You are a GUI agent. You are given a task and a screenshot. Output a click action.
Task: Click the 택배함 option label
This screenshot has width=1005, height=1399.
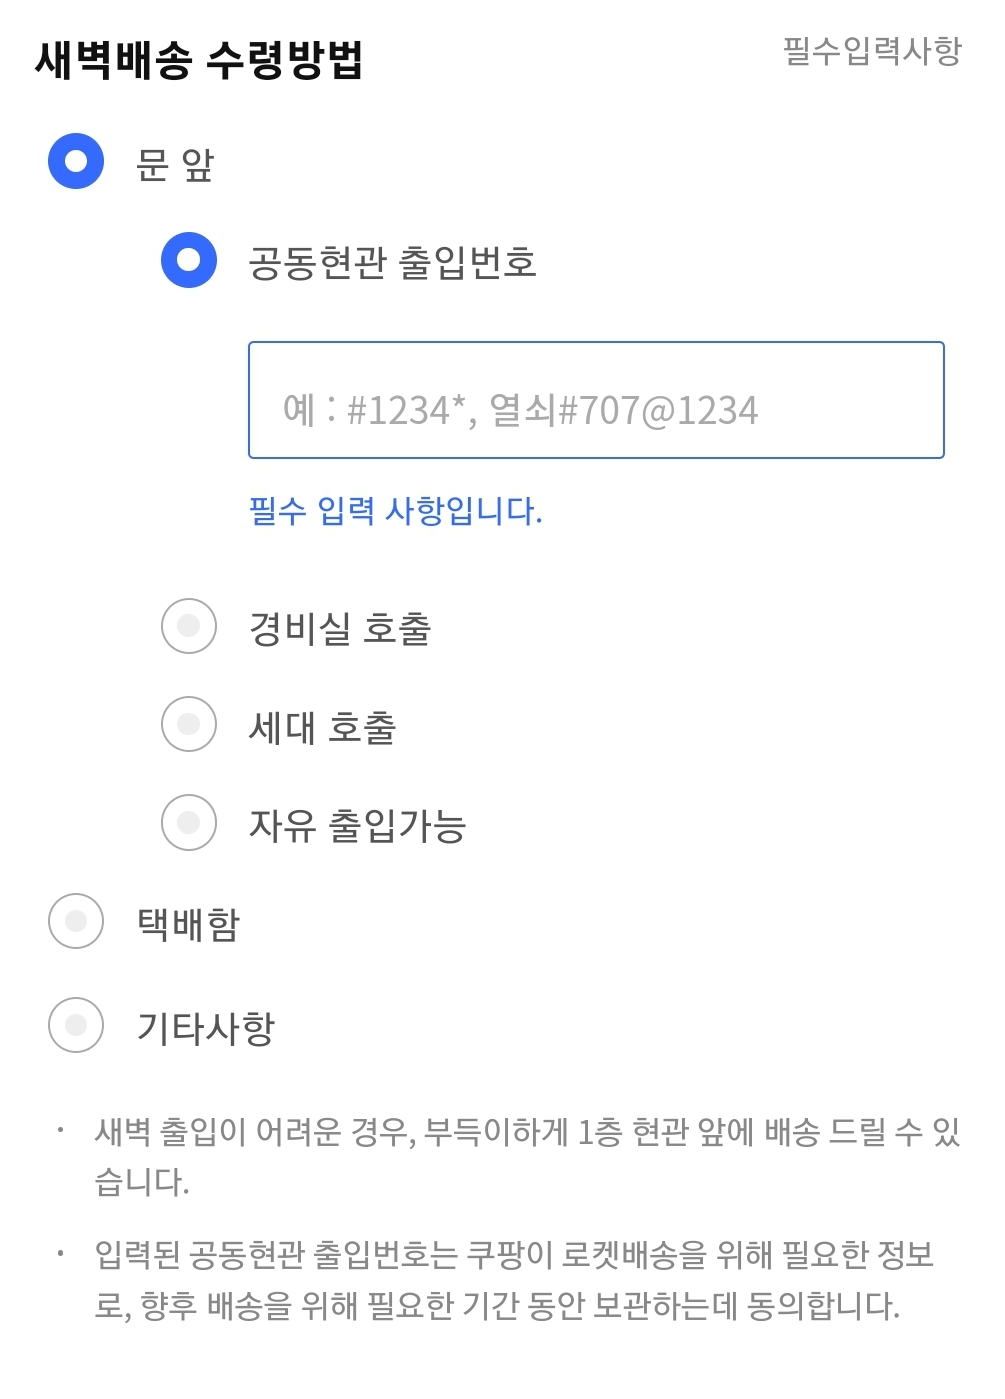[x=188, y=924]
